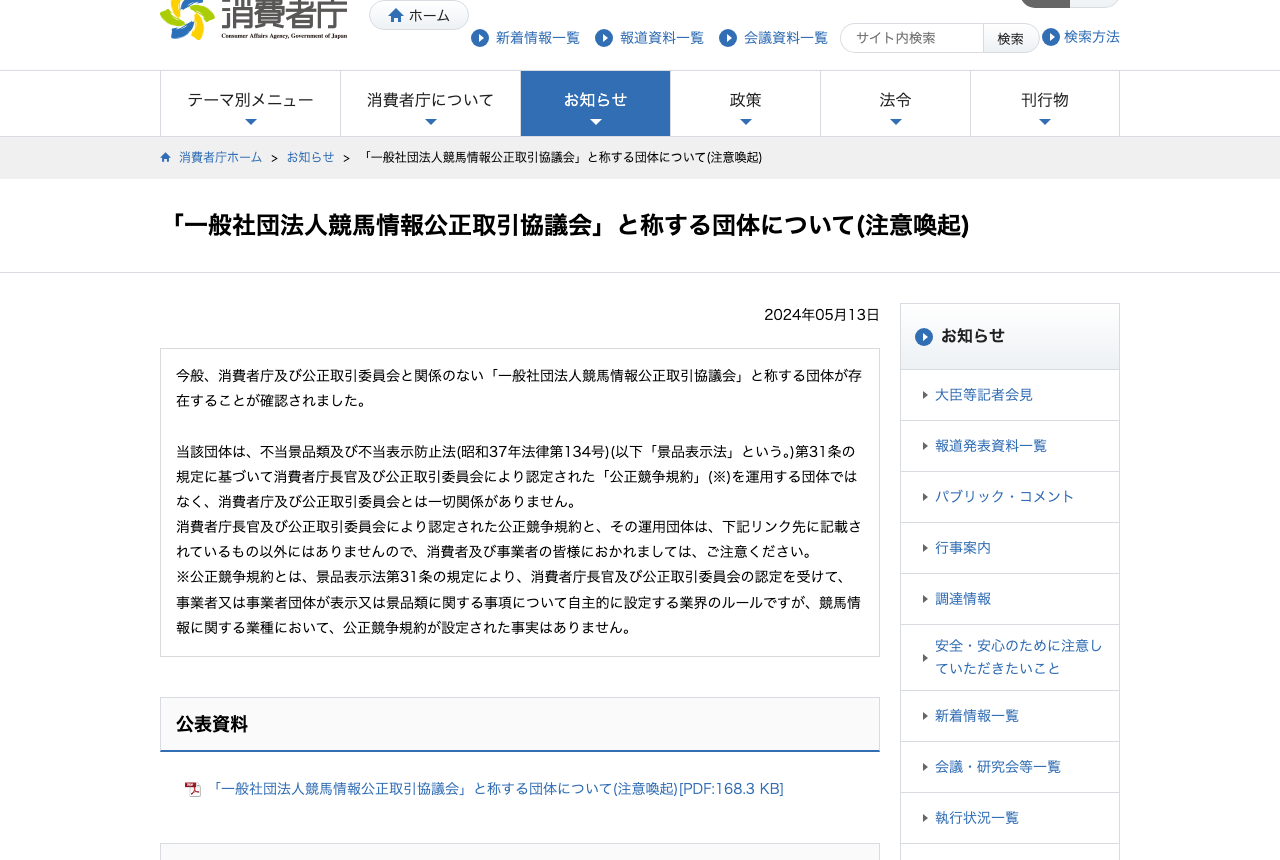Click 消費者庁ホーム in the breadcrumb
Viewport: 1280px width, 860px height.
coord(220,157)
